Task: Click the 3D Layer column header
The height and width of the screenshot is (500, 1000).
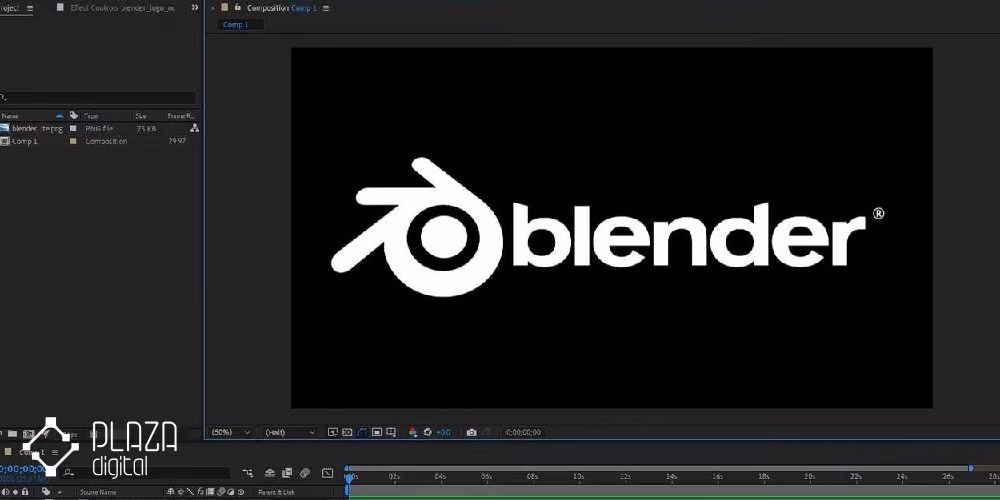Action: coord(241,492)
